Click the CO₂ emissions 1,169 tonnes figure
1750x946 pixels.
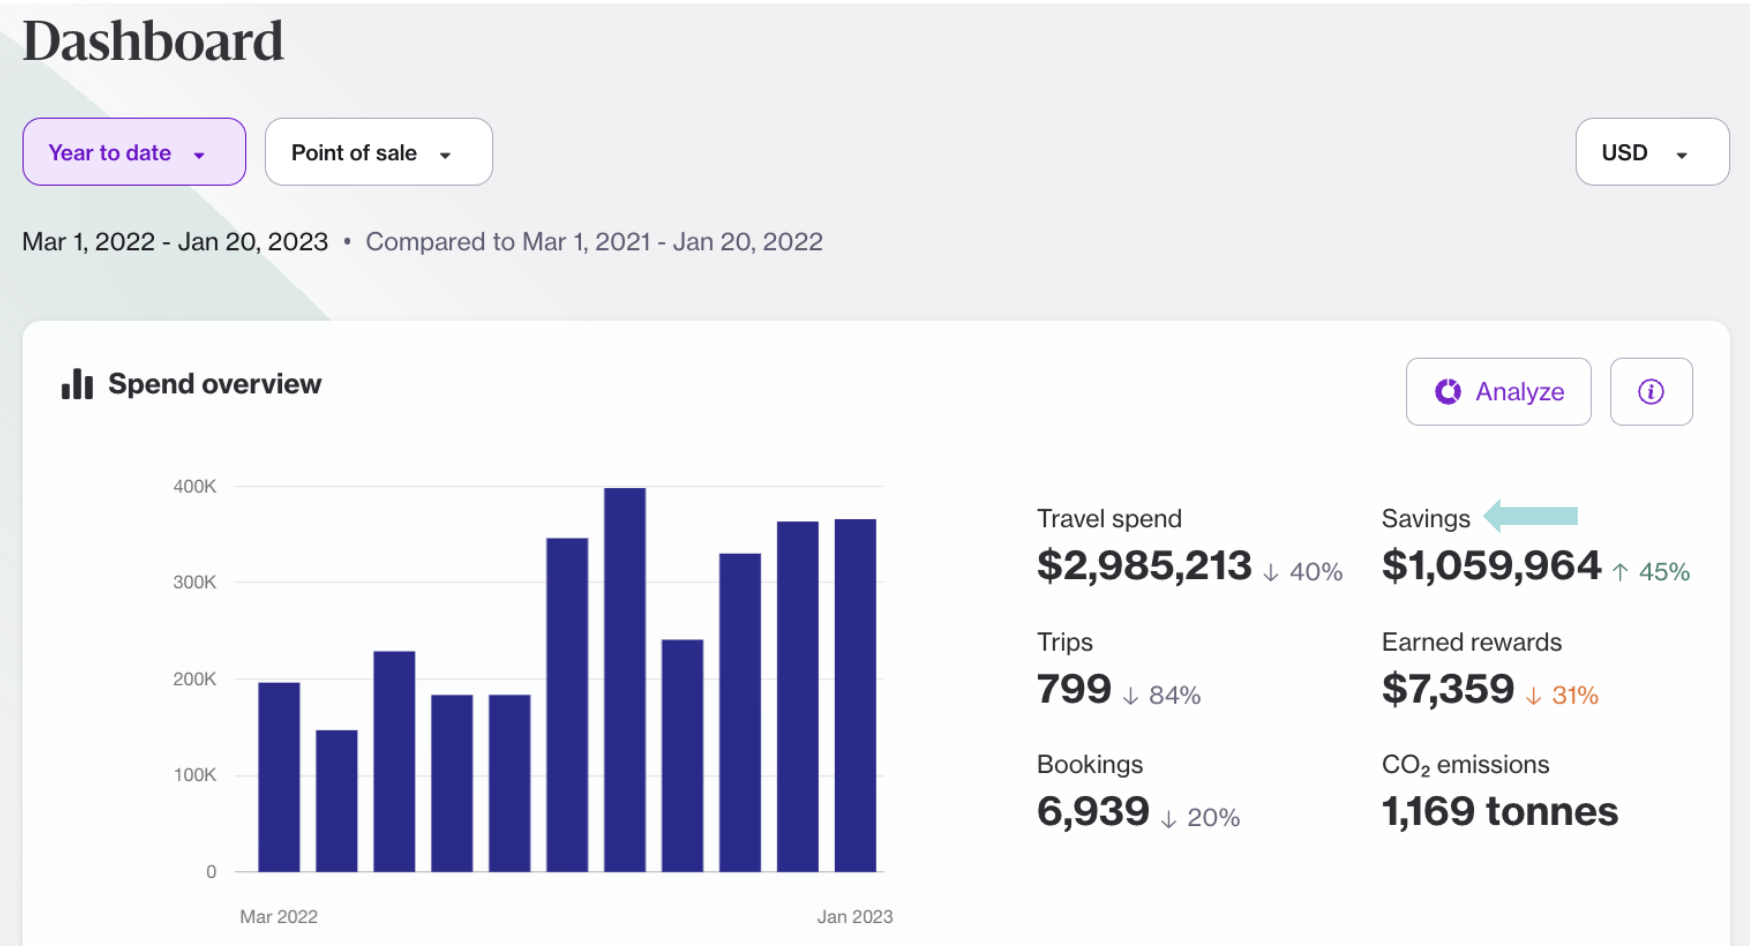point(1498,811)
